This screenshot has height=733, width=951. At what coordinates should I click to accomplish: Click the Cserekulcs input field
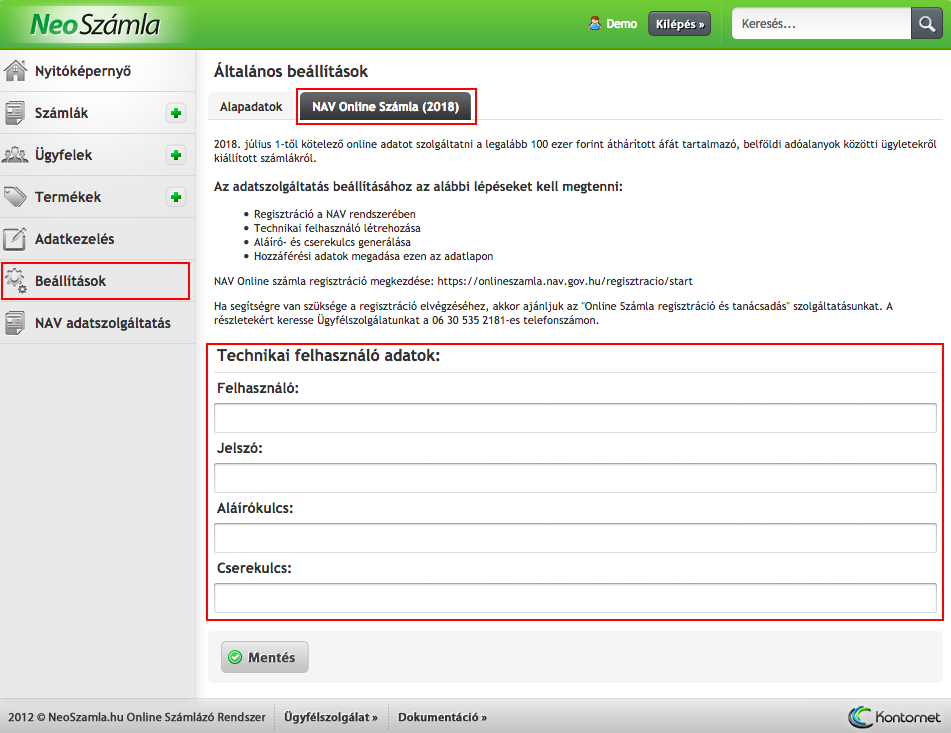[x=575, y=598]
